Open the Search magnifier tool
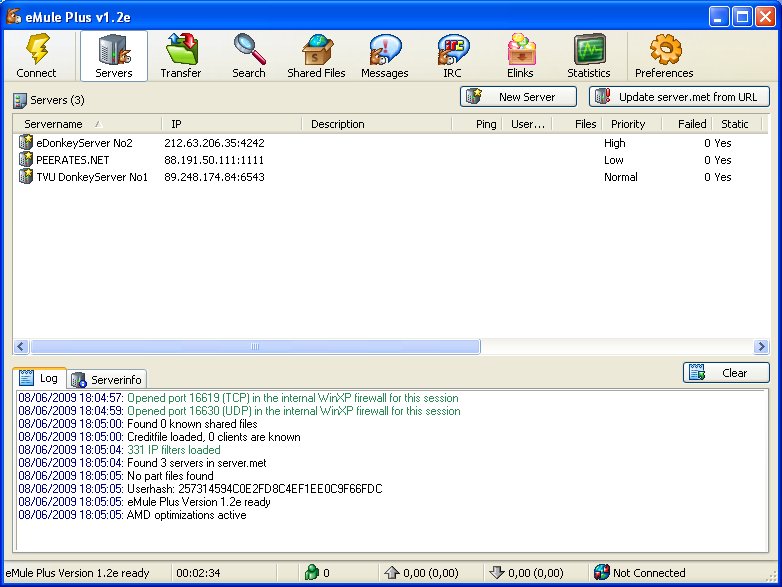Viewport: 782px width, 587px height. [249, 56]
